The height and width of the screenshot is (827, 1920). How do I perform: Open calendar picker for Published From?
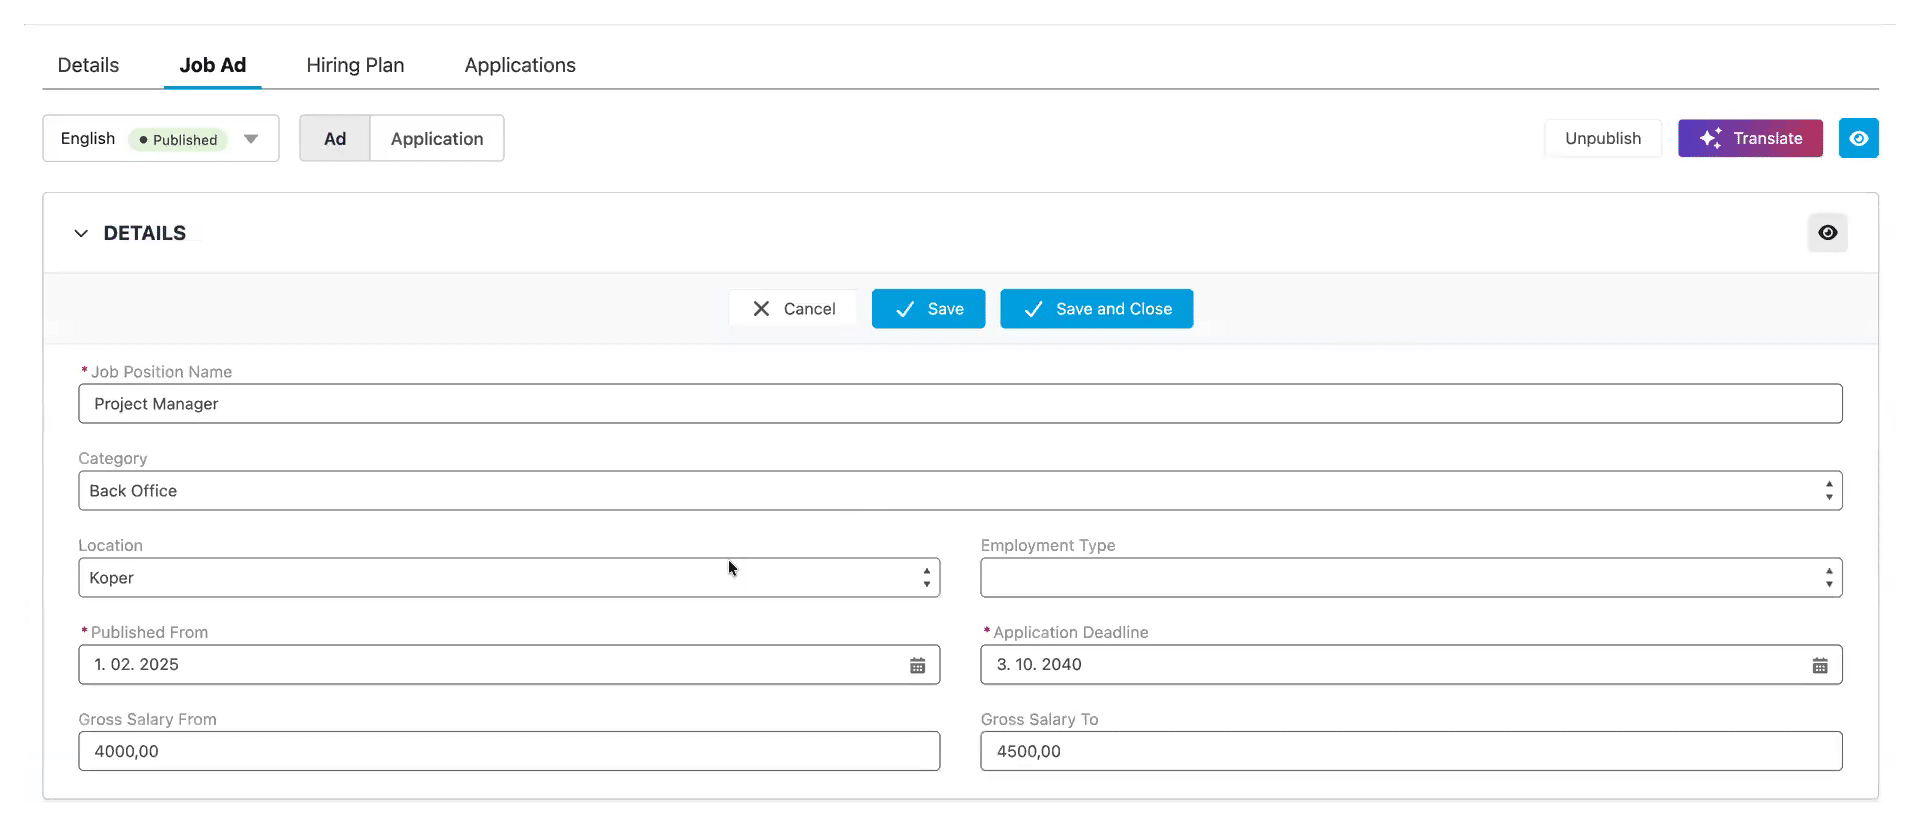pyautogui.click(x=917, y=665)
